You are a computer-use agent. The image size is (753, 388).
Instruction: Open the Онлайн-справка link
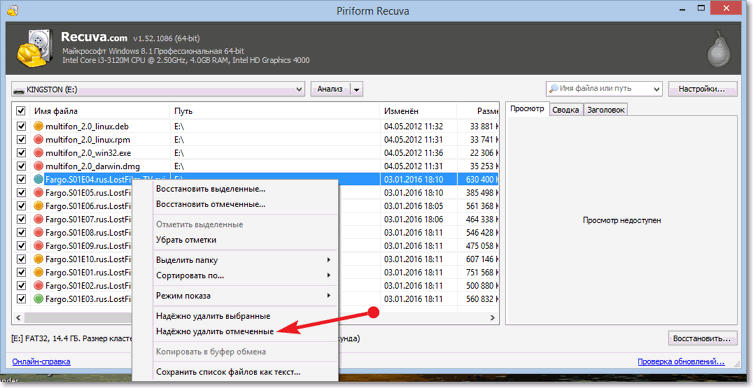(x=41, y=362)
